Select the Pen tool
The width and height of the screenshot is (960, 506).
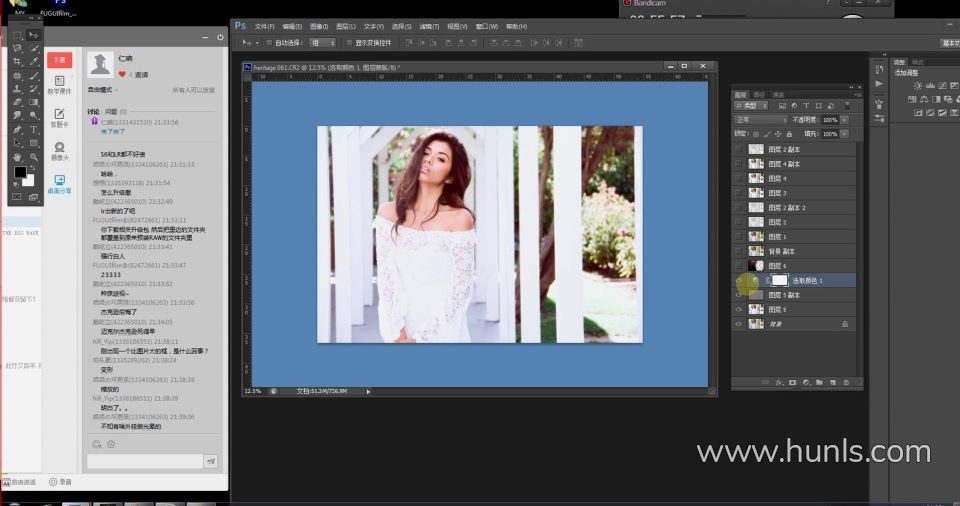click(17, 130)
